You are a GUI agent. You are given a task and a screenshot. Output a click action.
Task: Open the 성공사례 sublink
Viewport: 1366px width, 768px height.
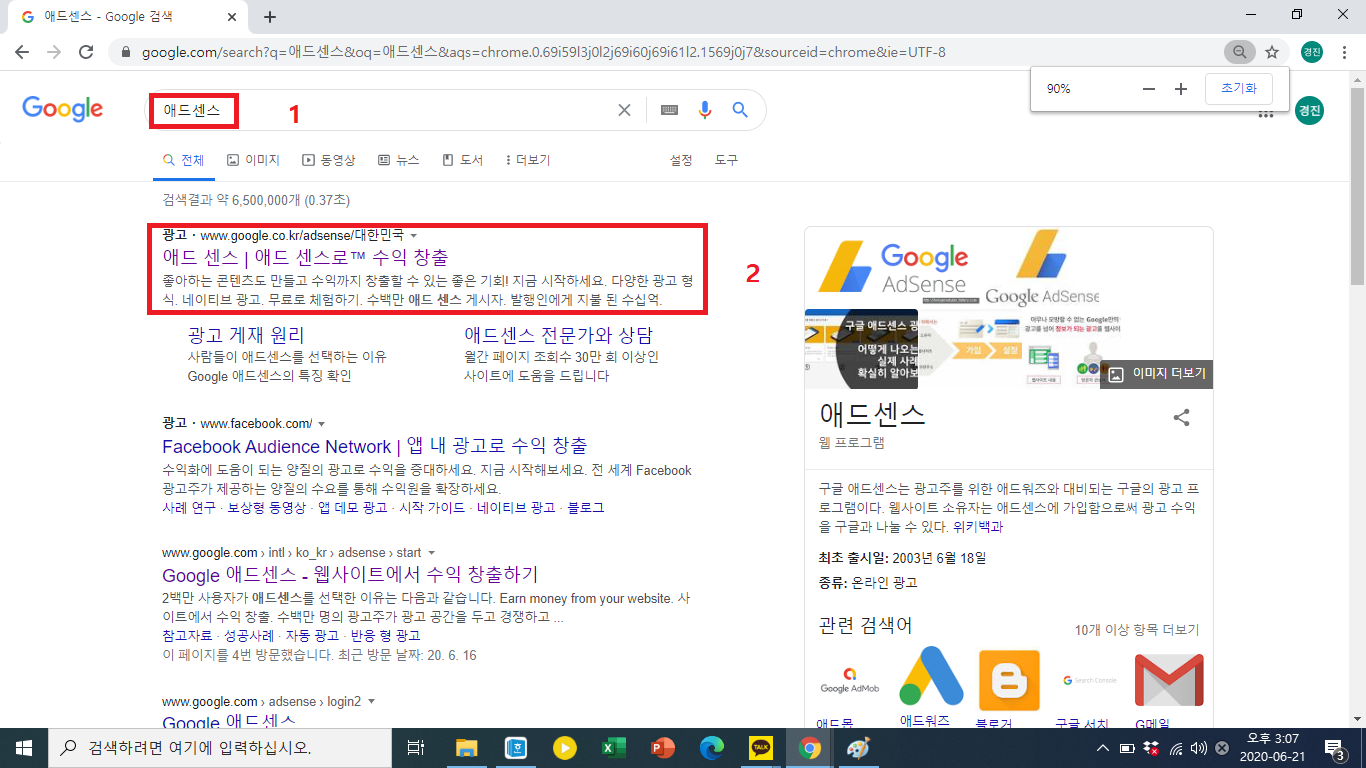pyautogui.click(x=250, y=636)
